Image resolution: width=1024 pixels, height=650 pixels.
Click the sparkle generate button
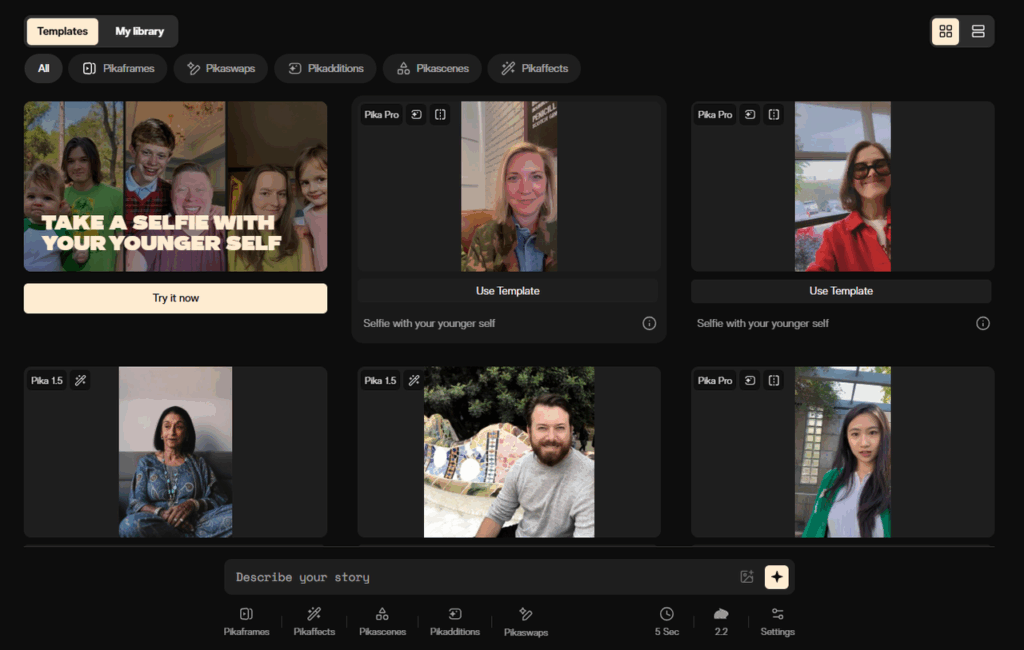click(776, 577)
